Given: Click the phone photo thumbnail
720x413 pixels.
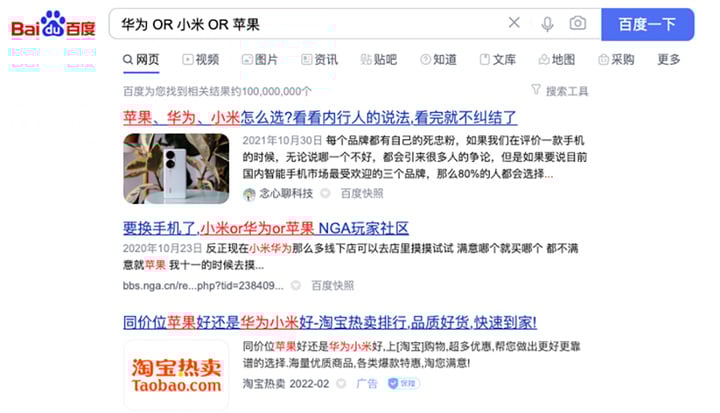Looking at the screenshot, I should 176,169.
